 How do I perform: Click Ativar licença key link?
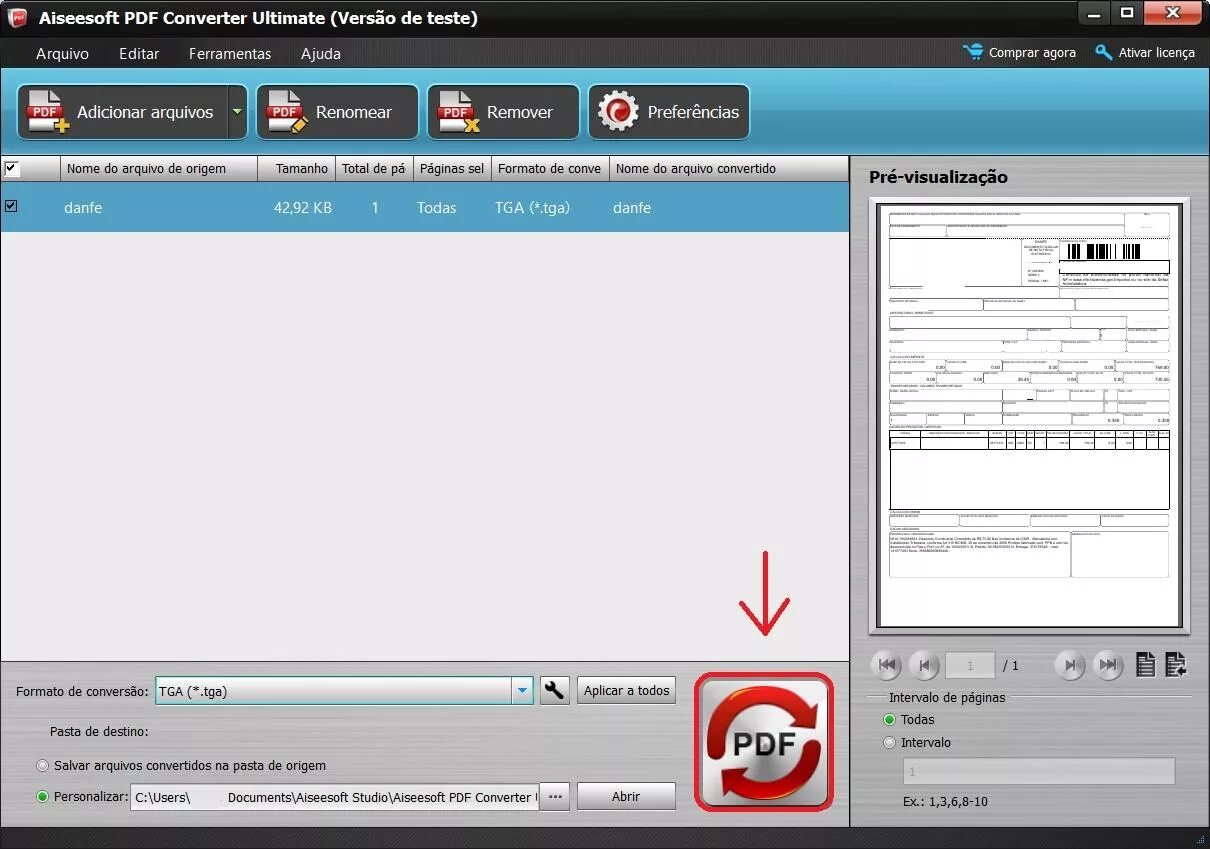click(1145, 52)
